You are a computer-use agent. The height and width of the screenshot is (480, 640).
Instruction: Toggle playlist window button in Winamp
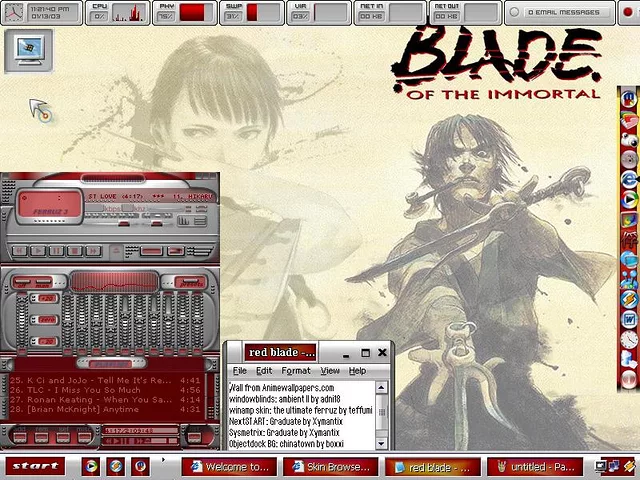(x=200, y=221)
